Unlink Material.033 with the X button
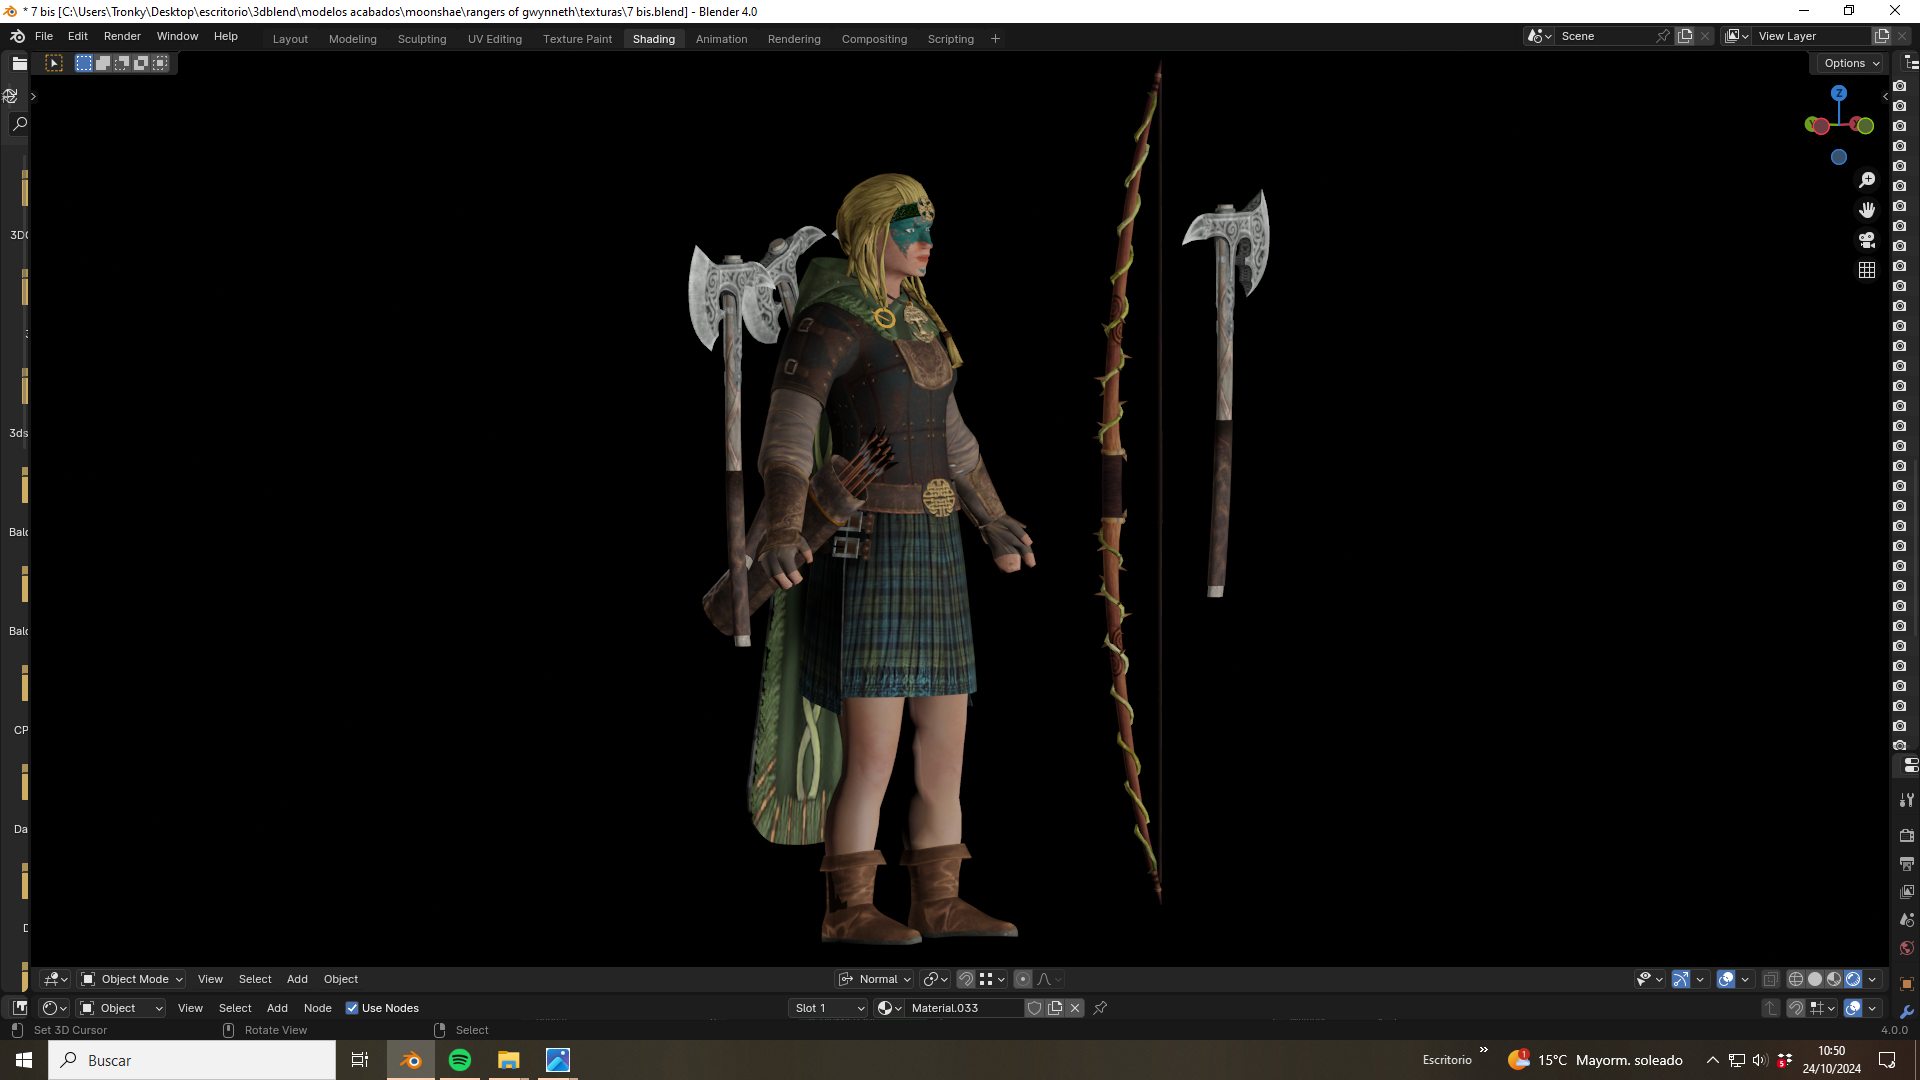The image size is (1920, 1080). point(1075,1008)
